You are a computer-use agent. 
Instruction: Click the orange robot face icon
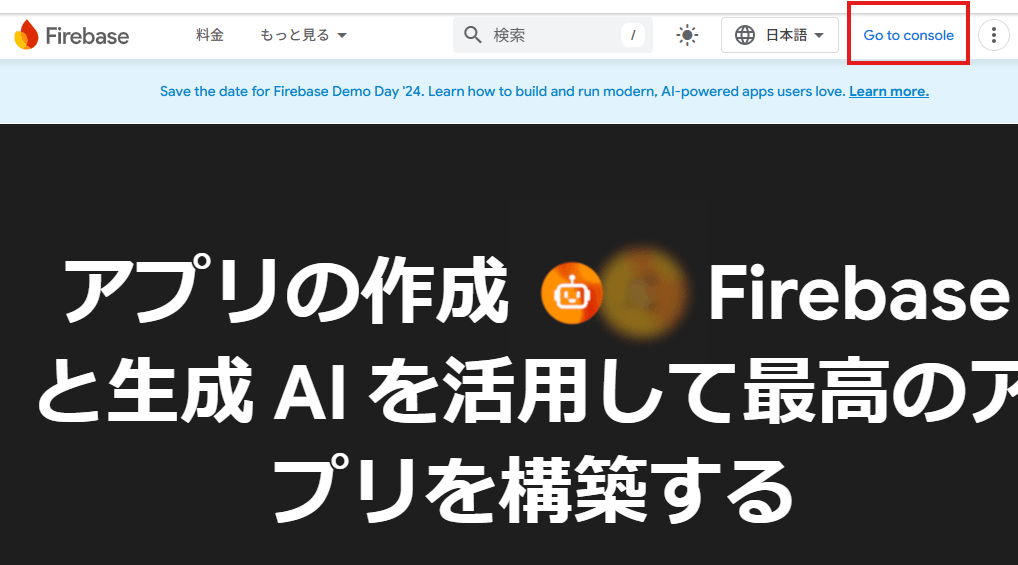point(571,294)
